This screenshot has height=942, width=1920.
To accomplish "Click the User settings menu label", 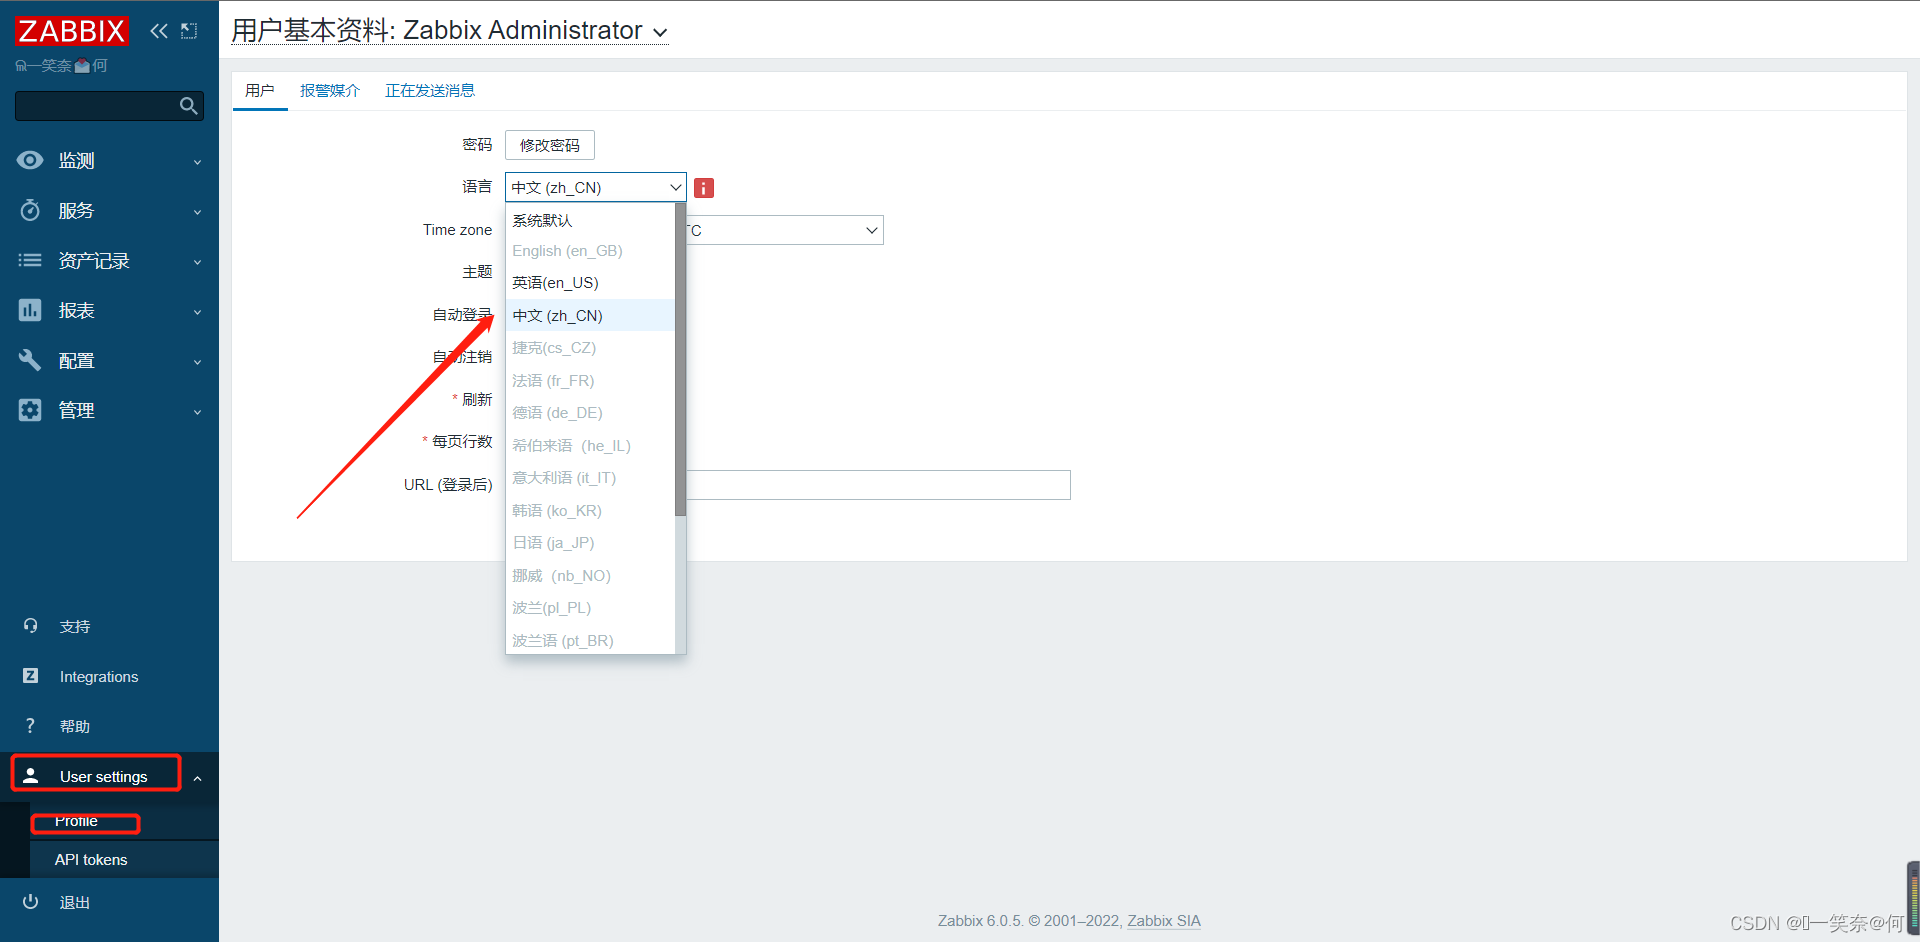I will [x=103, y=777].
